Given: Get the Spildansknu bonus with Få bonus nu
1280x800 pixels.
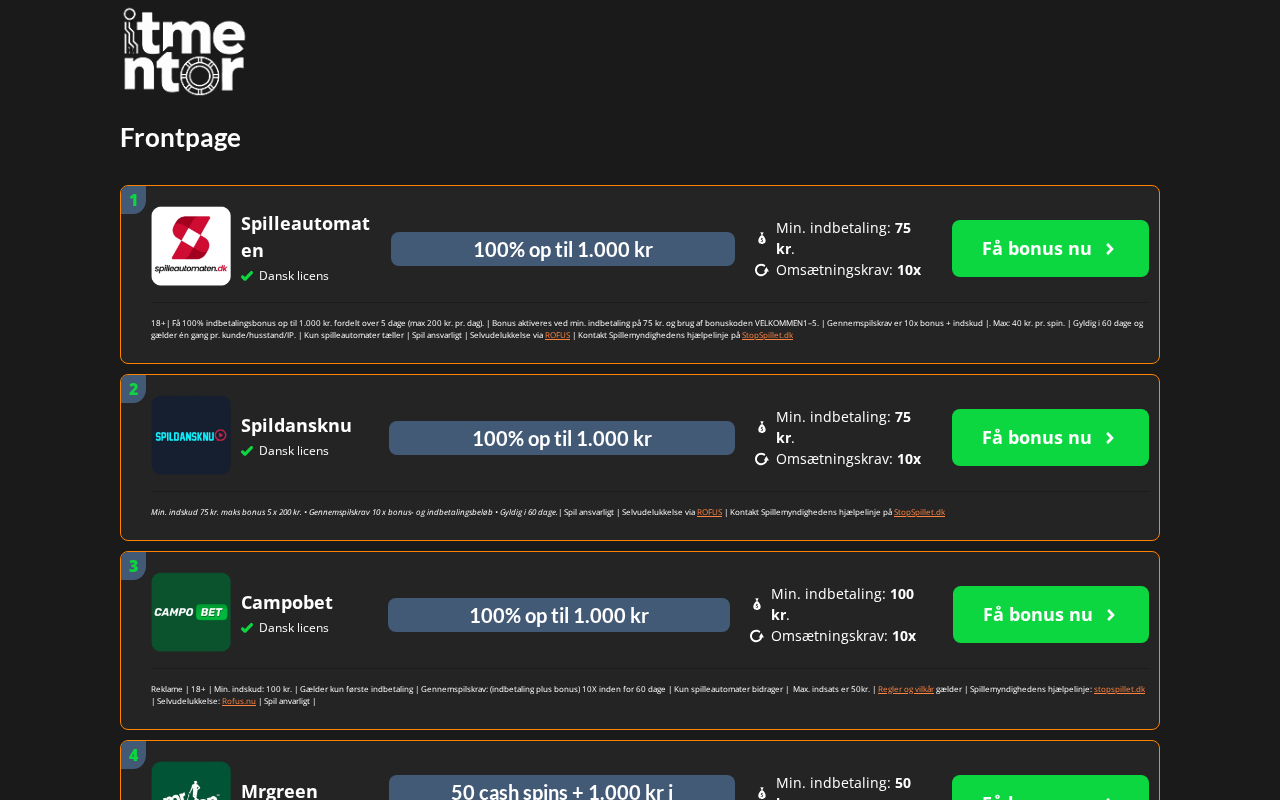Looking at the screenshot, I should coord(1050,437).
